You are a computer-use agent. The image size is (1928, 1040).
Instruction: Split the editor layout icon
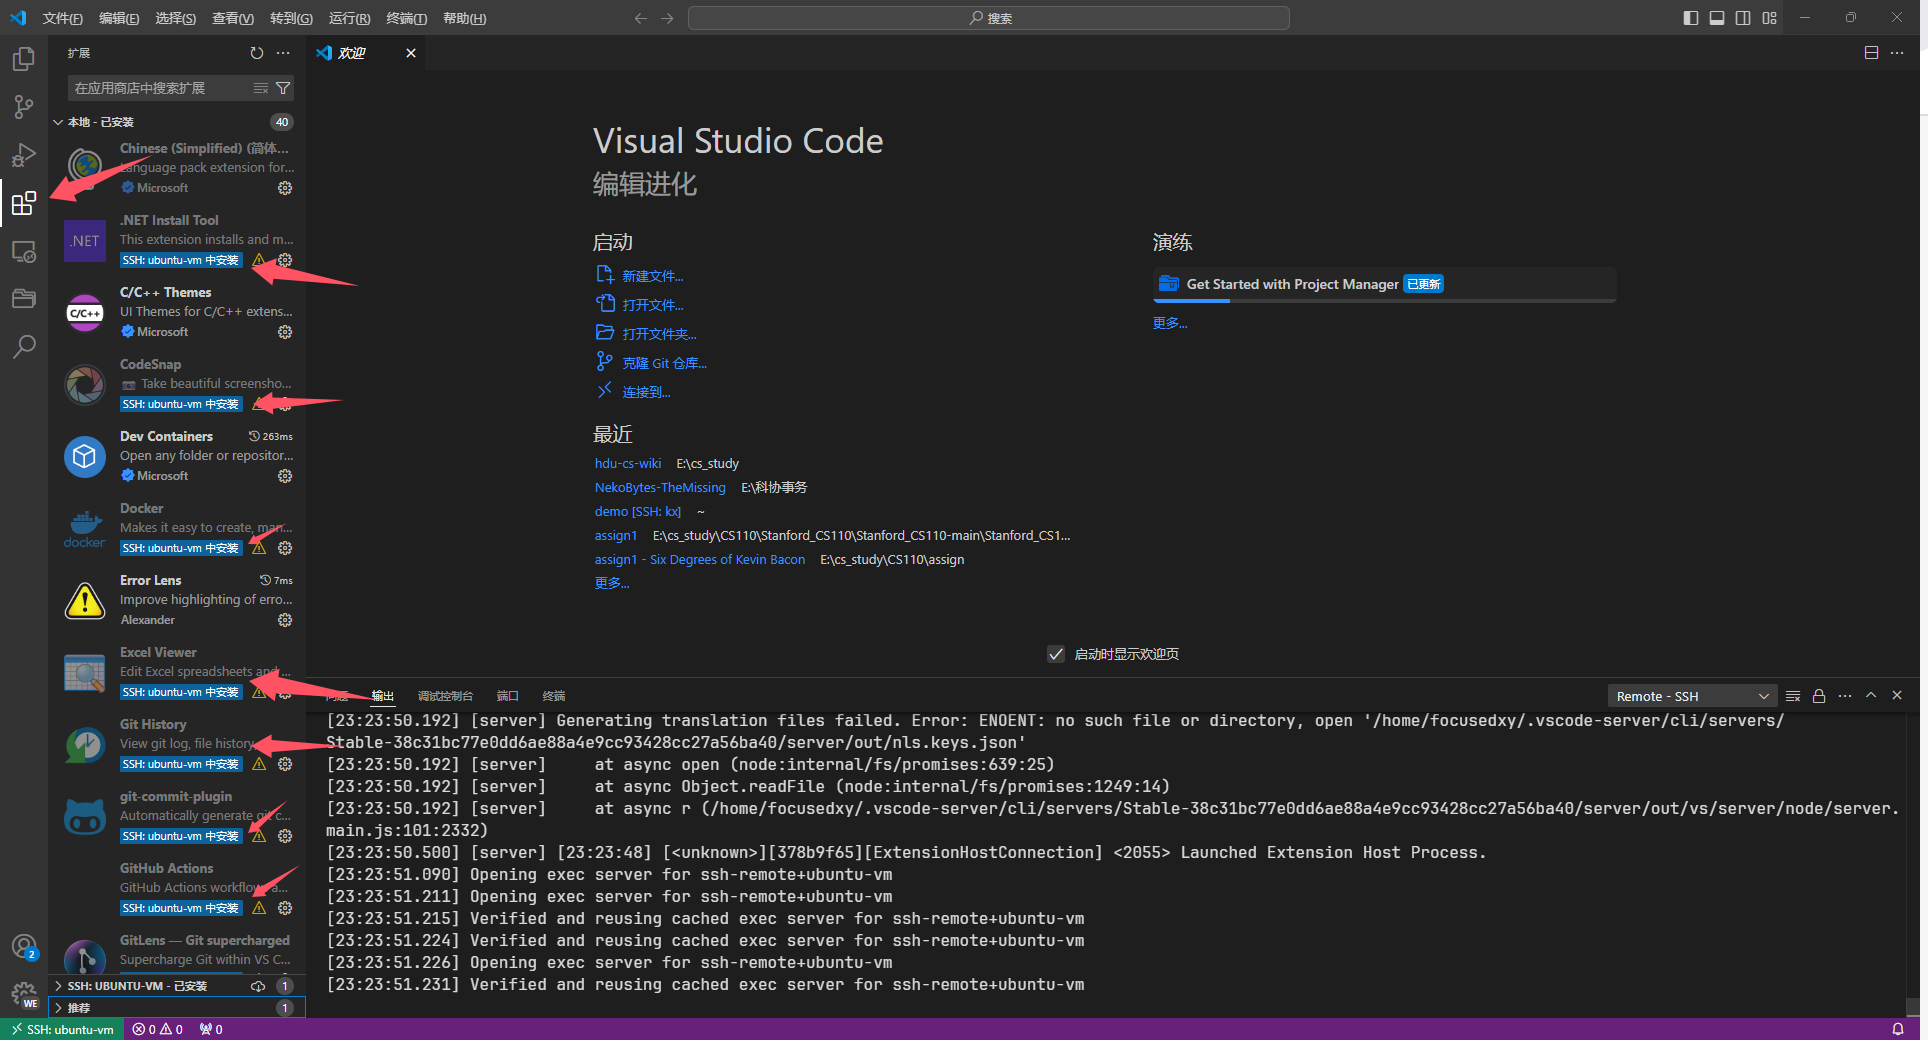pos(1871,53)
